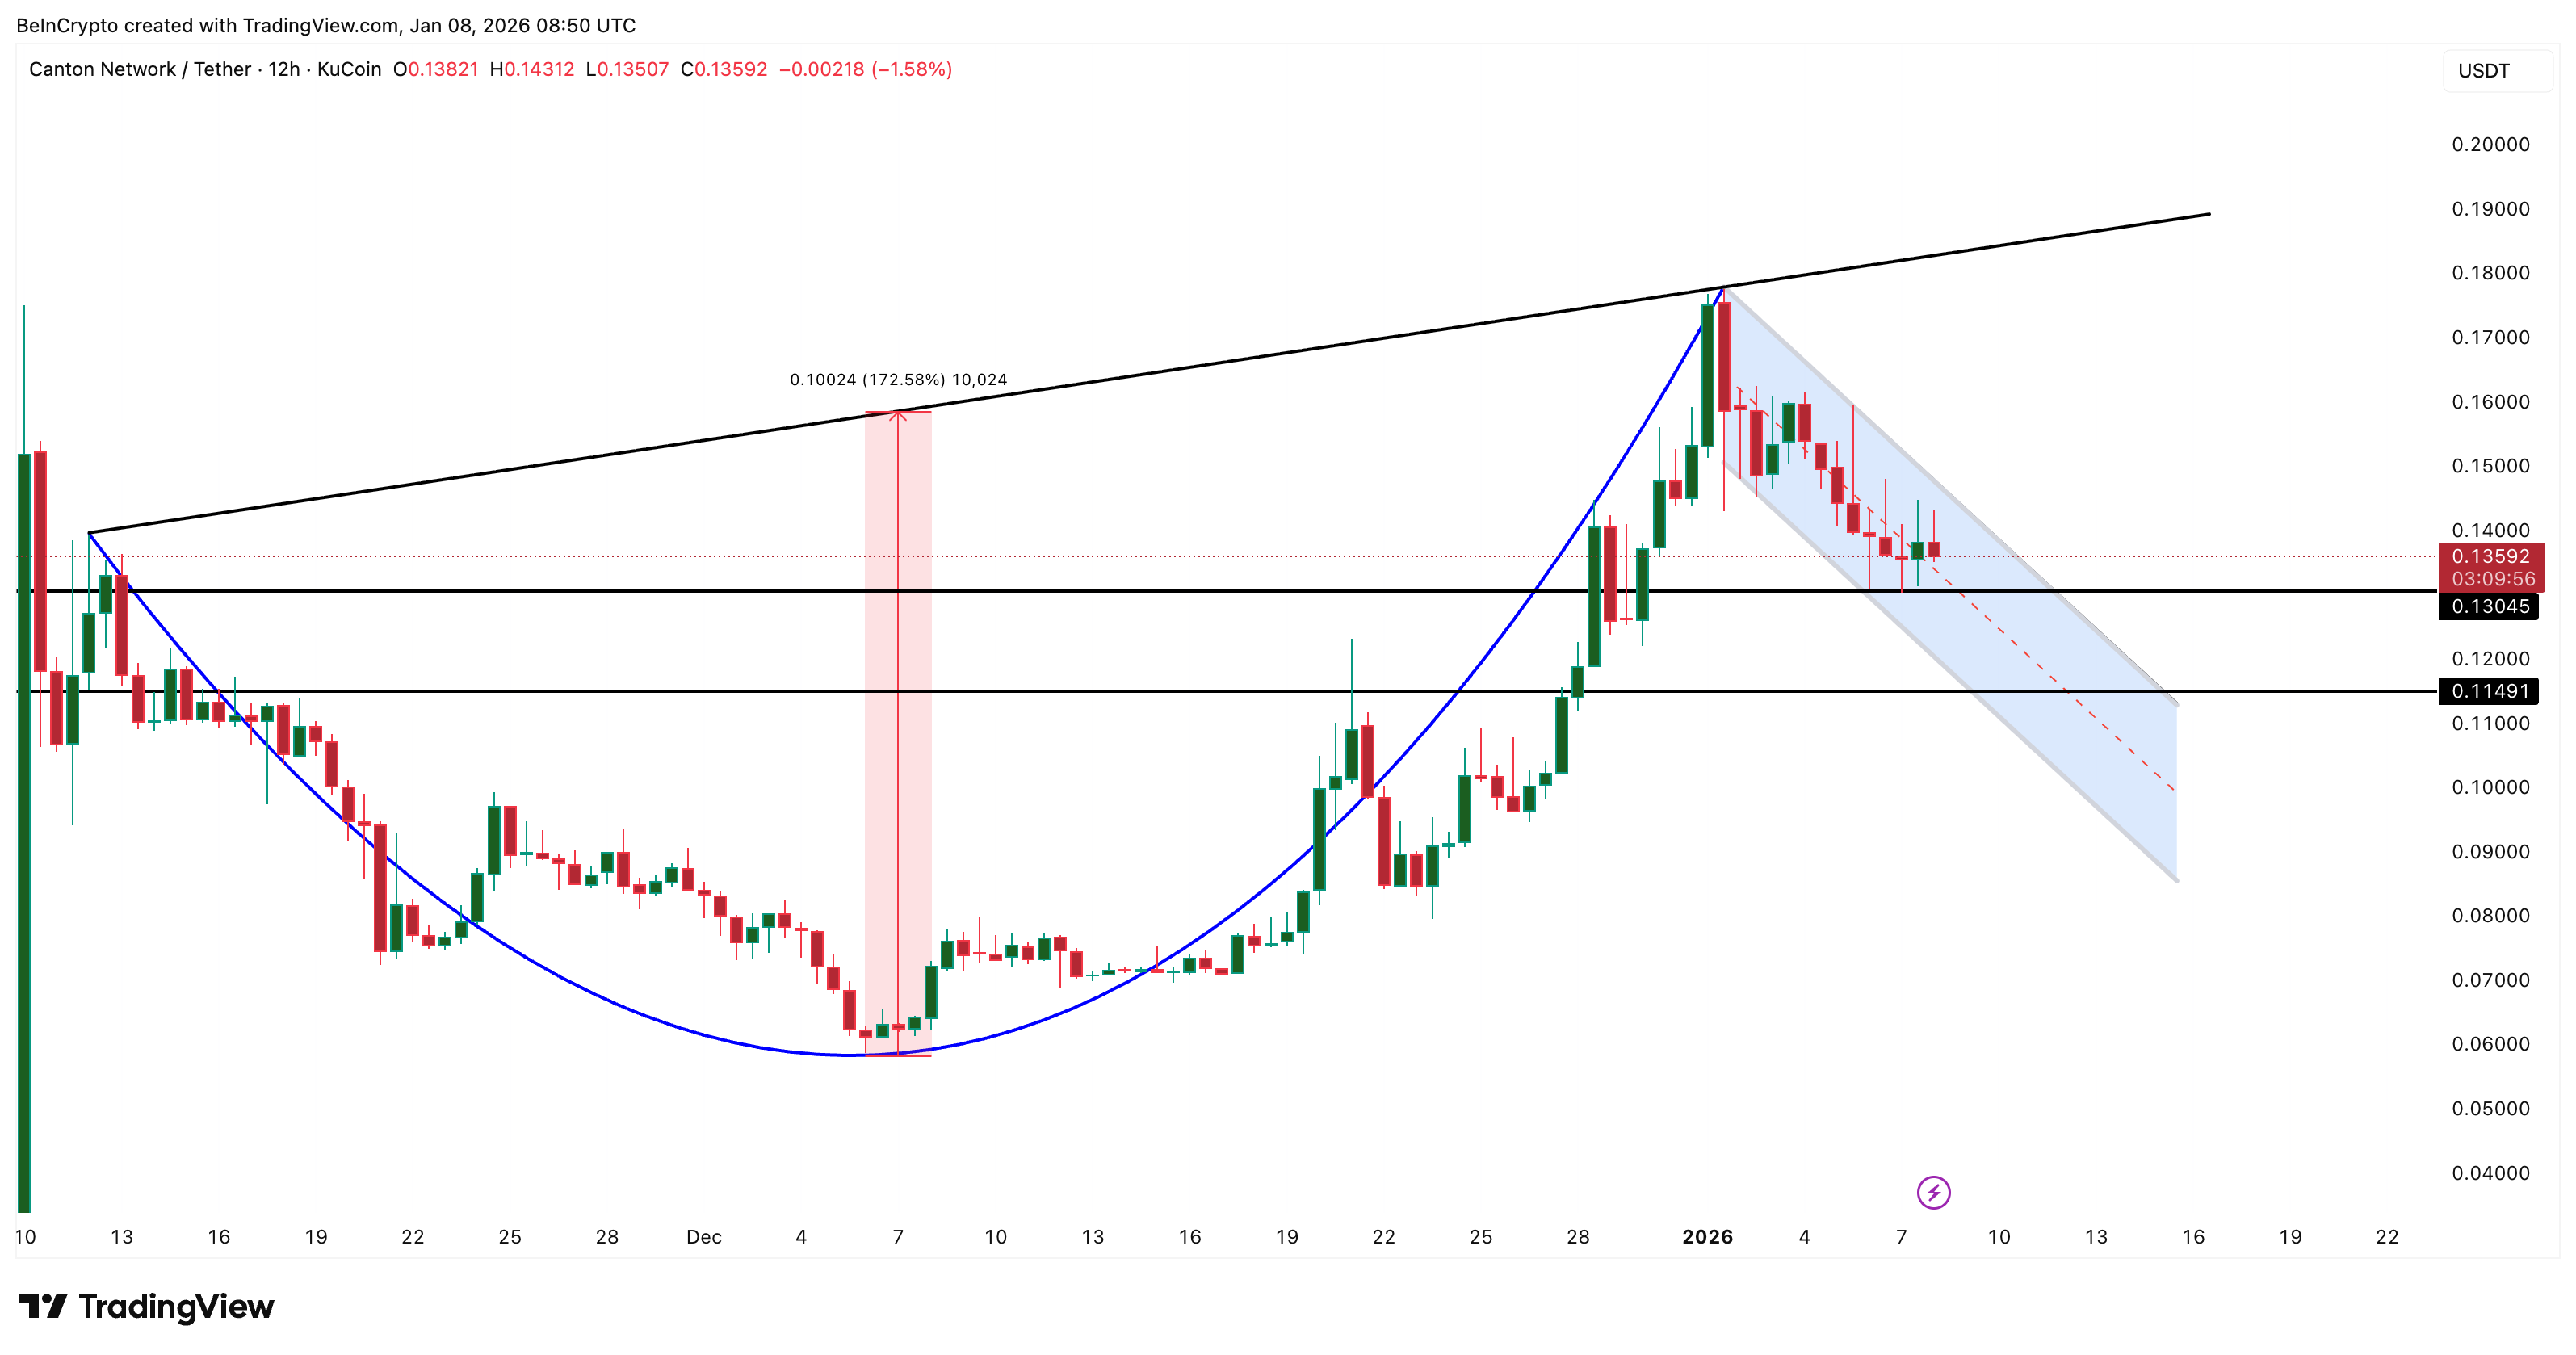Click the TradingView logo in the bottom corner

click(145, 1306)
